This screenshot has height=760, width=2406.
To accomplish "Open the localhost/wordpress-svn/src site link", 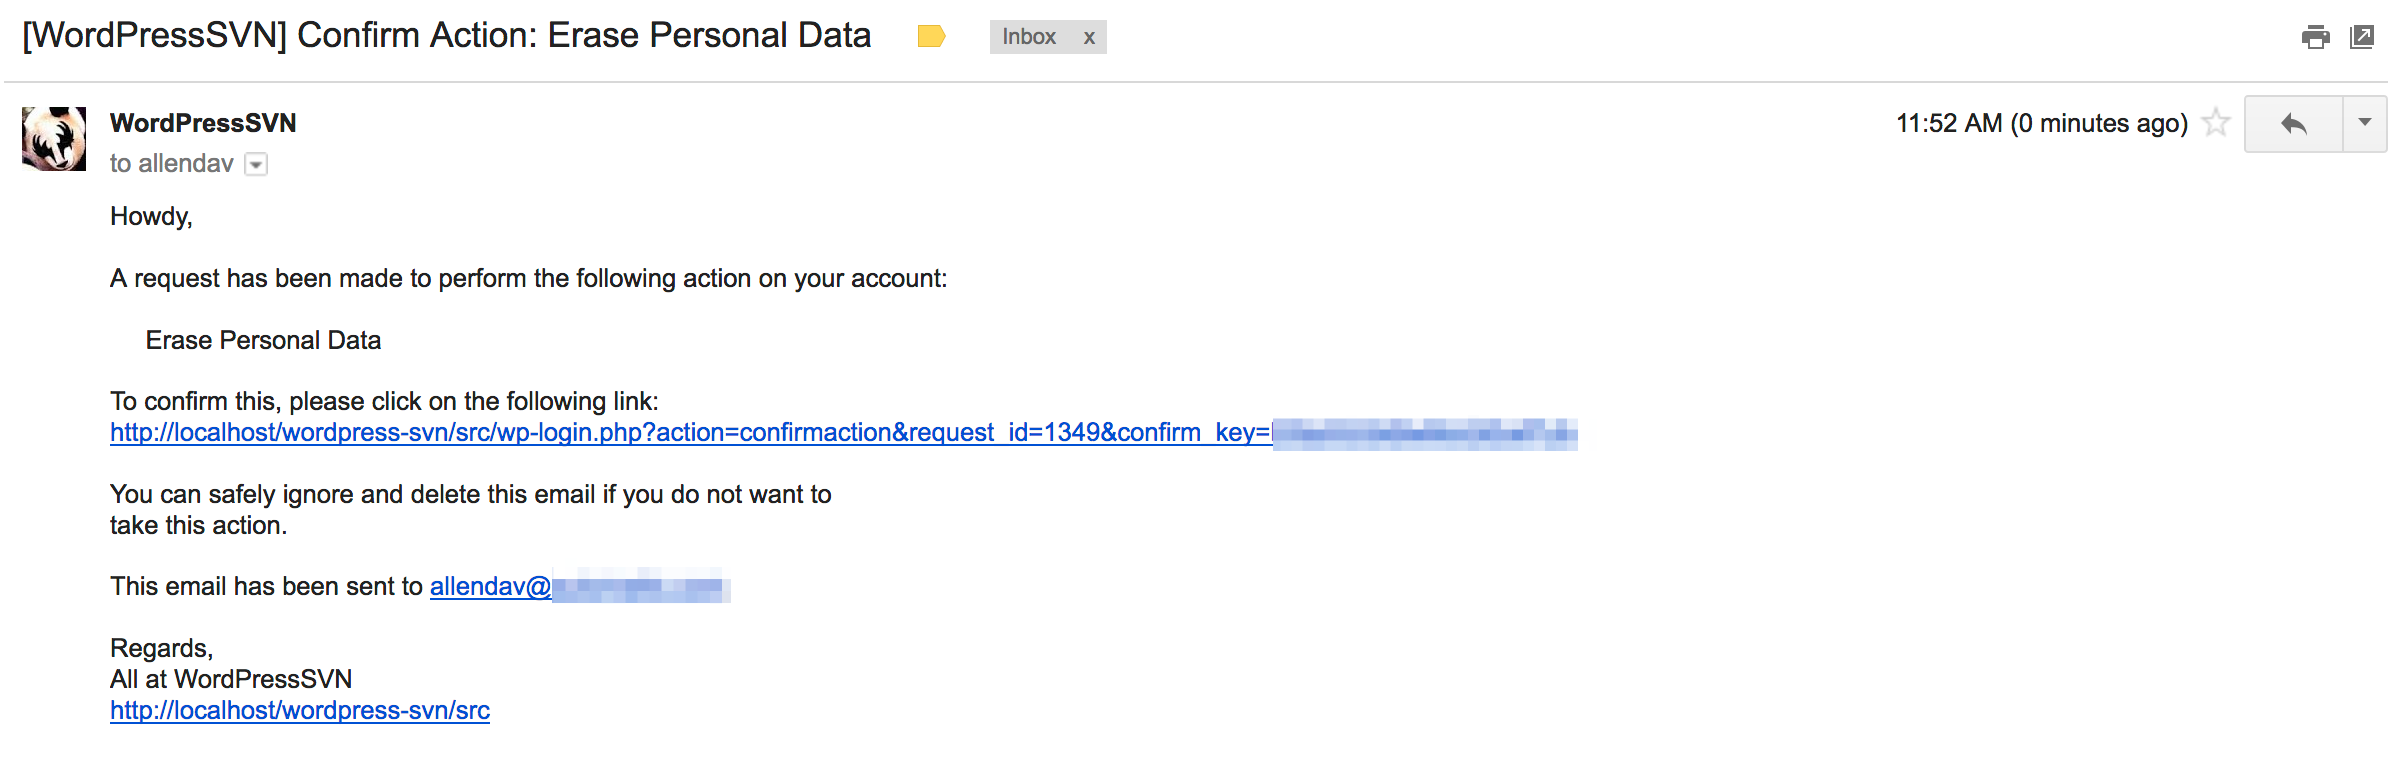I will click(x=300, y=711).
